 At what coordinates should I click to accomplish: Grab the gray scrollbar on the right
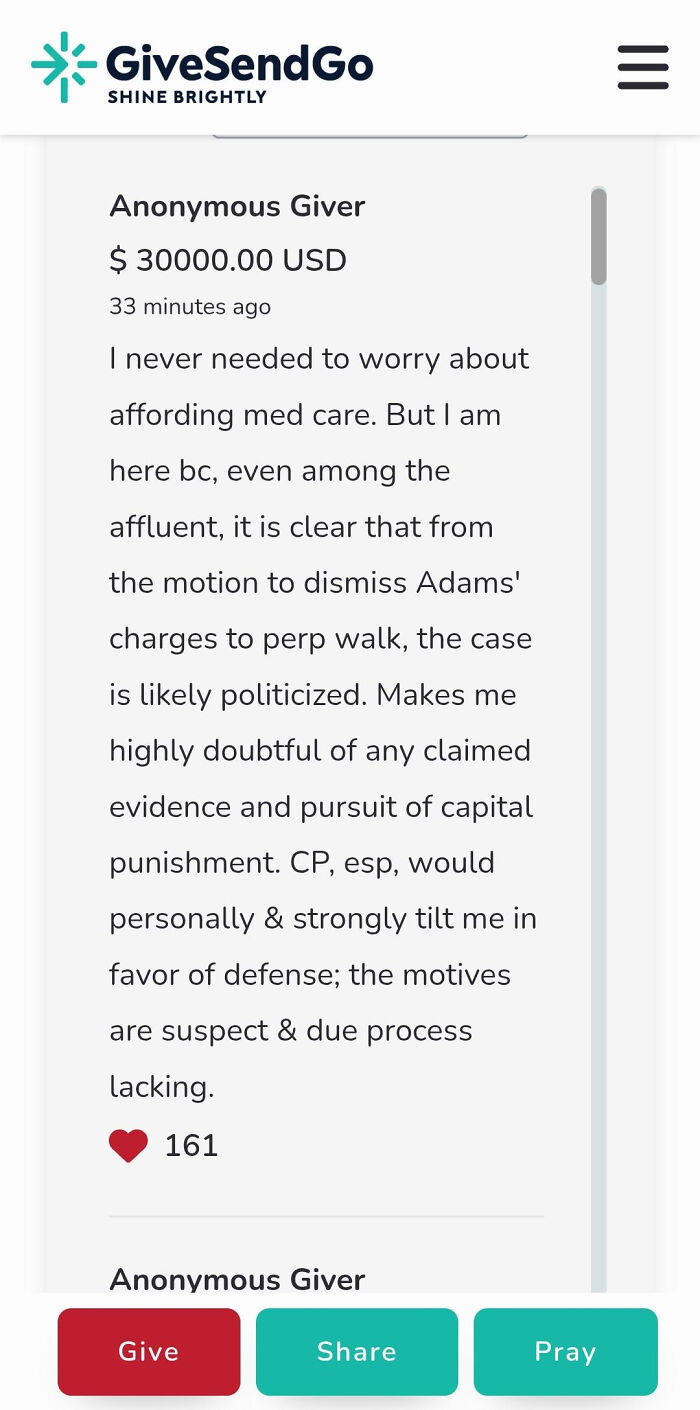pos(601,235)
